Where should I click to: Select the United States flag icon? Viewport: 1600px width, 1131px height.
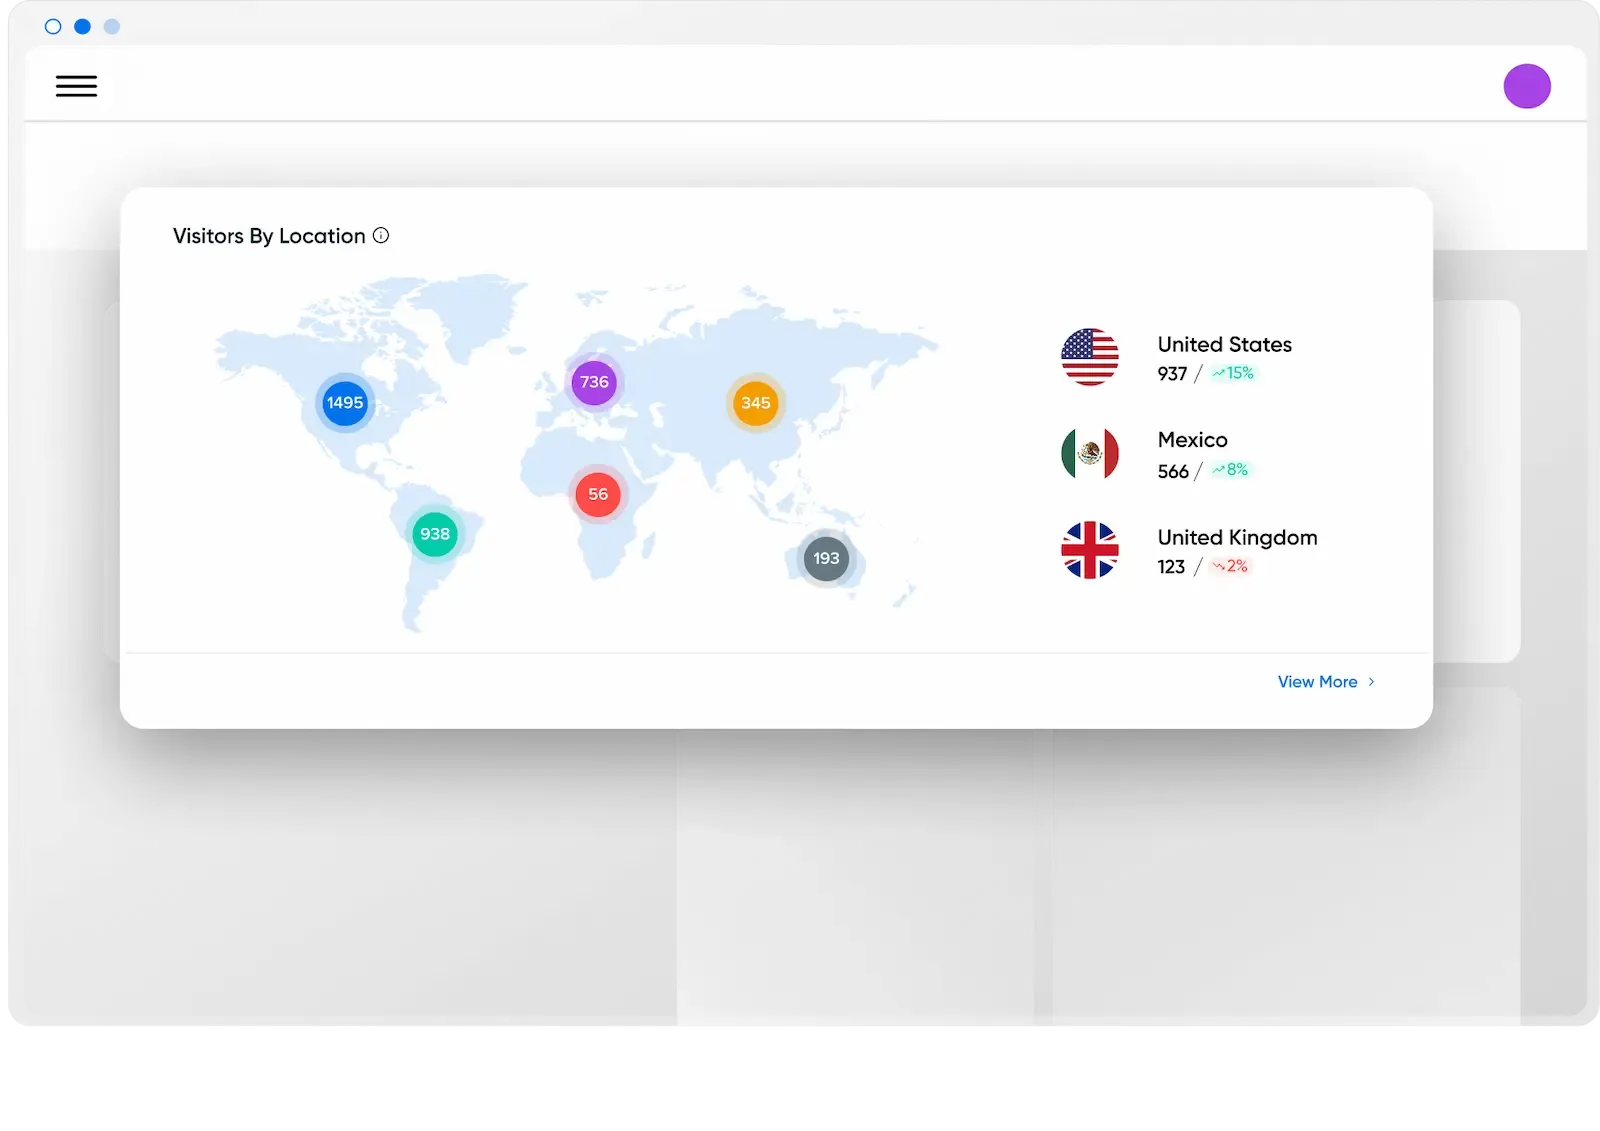(1089, 357)
